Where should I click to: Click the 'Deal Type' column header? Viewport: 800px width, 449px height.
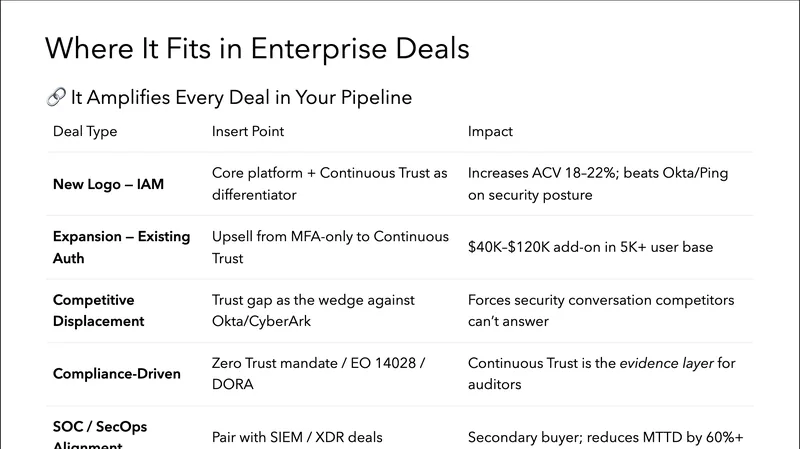pos(85,131)
